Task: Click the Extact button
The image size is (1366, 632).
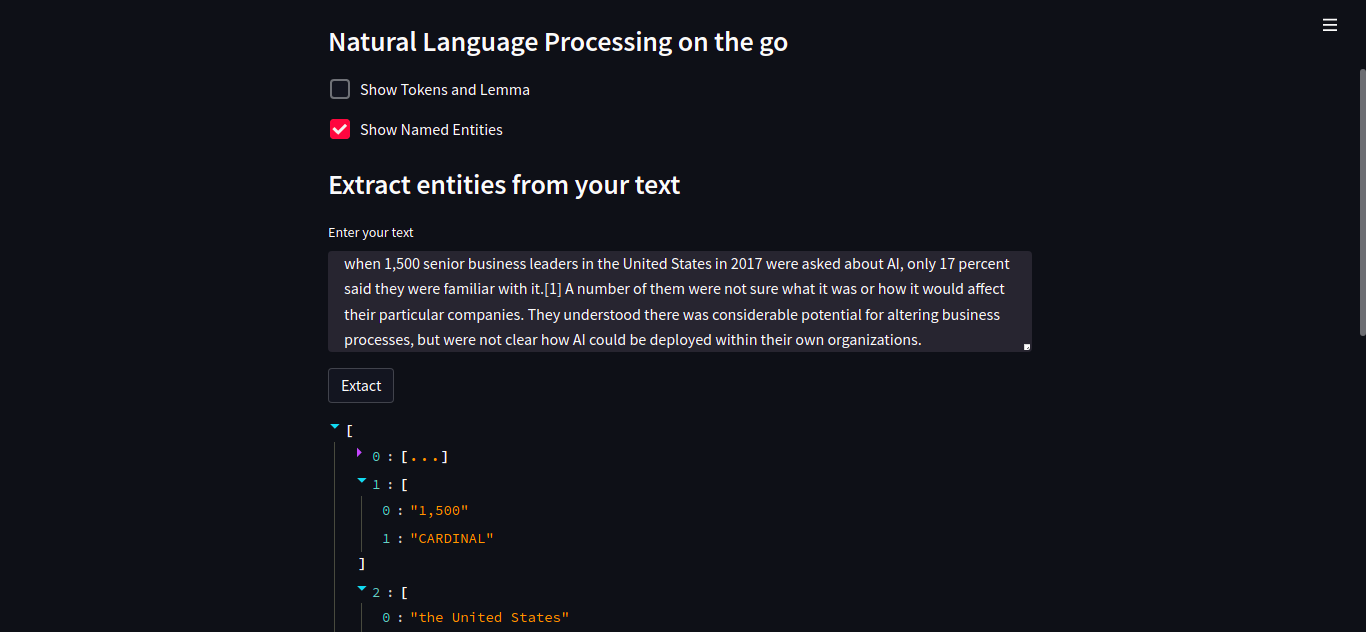Action: (360, 385)
